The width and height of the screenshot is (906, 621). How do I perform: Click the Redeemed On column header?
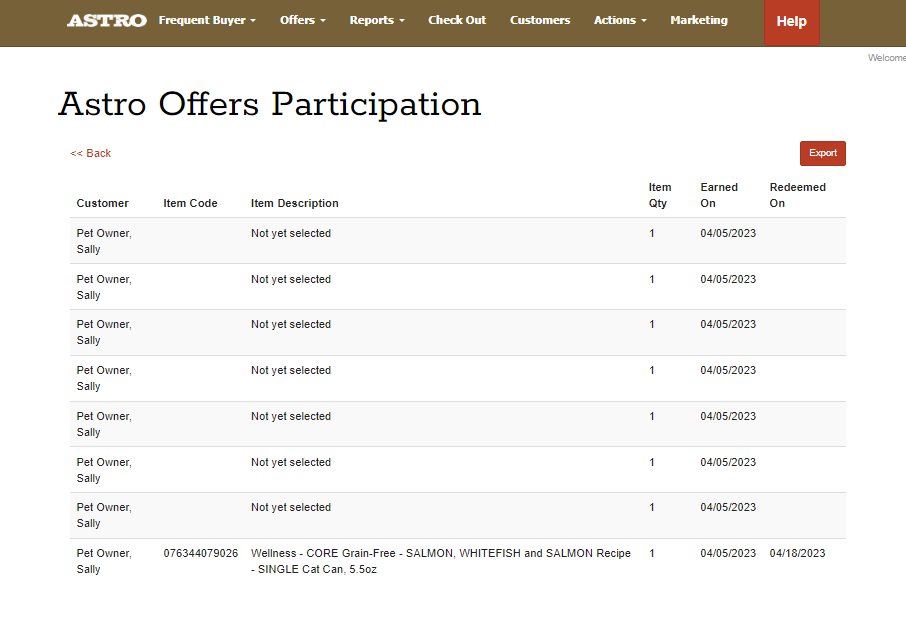[797, 195]
